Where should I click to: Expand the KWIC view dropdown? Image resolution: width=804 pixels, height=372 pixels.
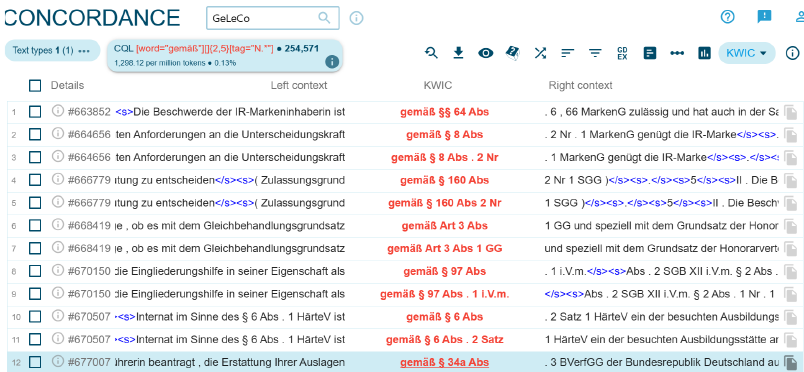pos(747,53)
